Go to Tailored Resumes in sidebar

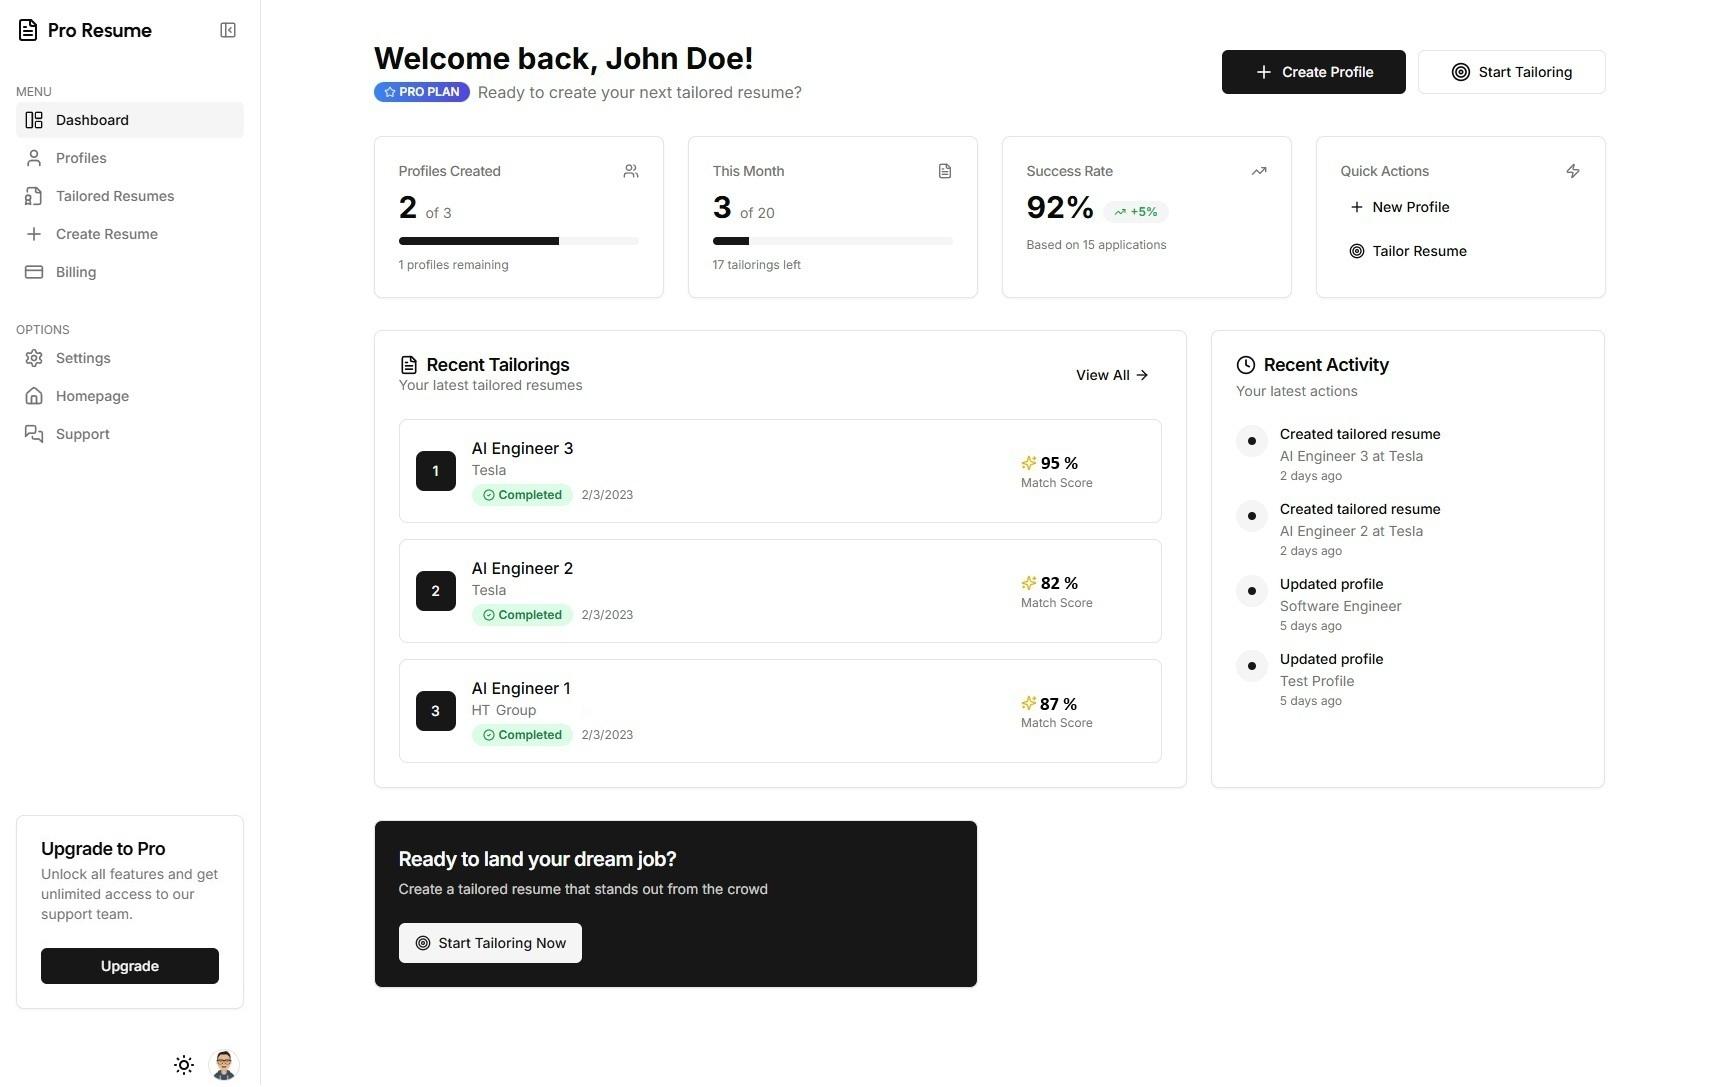coord(114,196)
